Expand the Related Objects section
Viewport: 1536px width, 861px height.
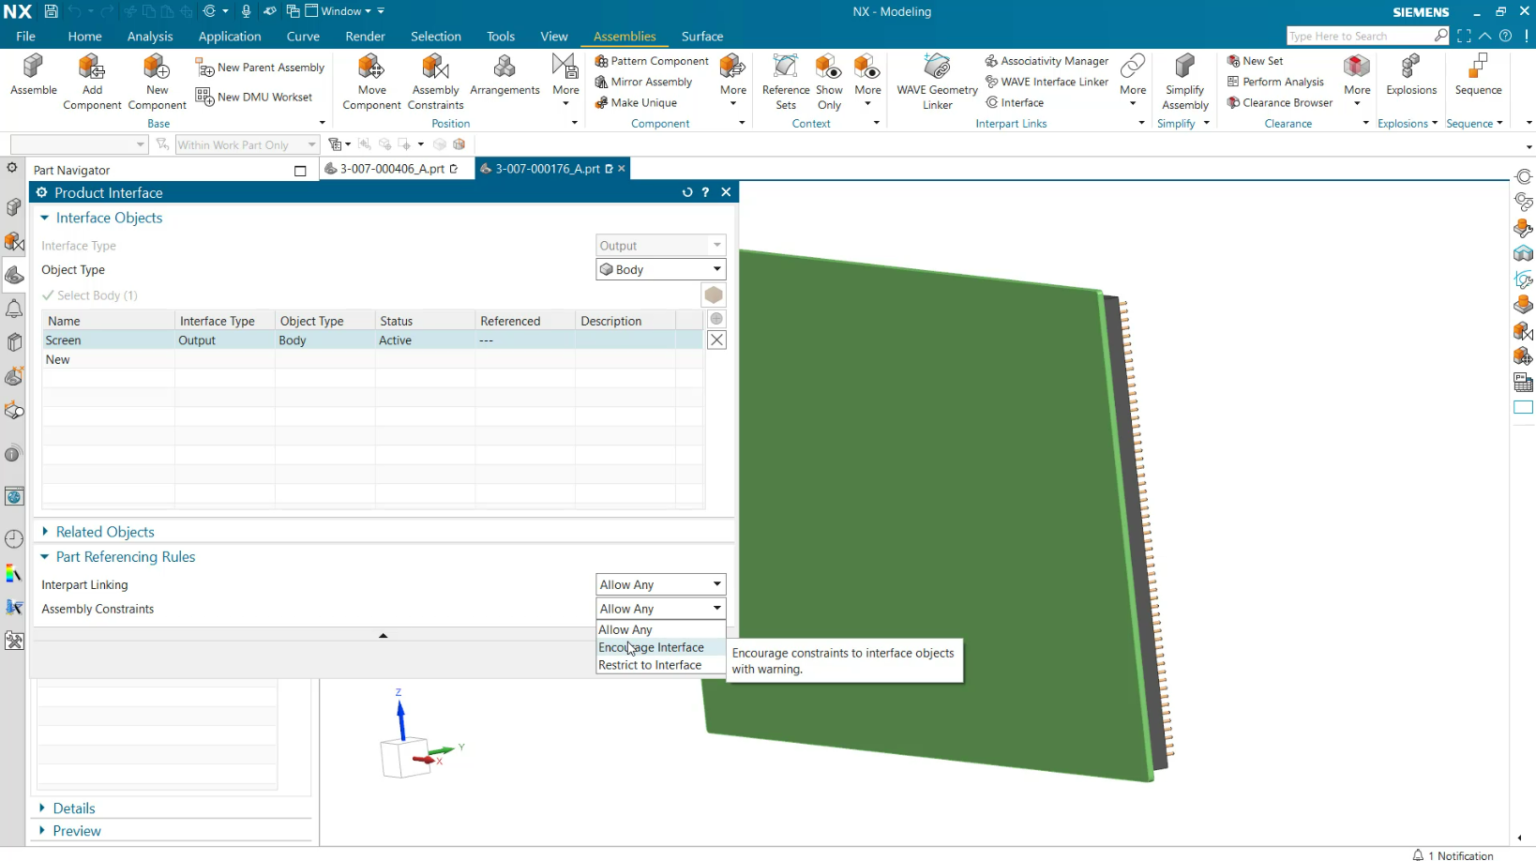103,531
